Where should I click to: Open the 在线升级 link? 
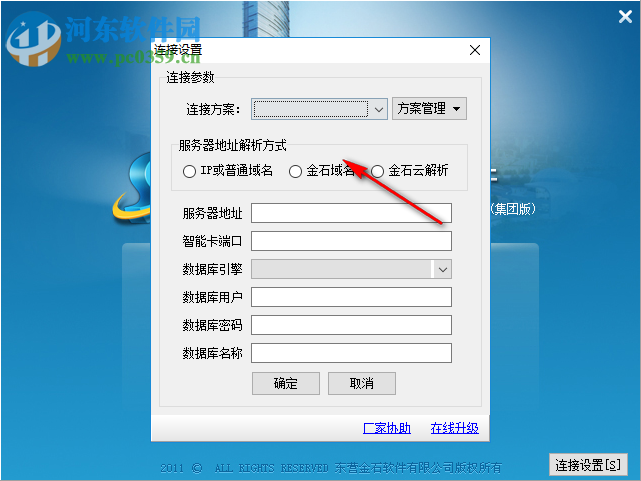[x=455, y=428]
